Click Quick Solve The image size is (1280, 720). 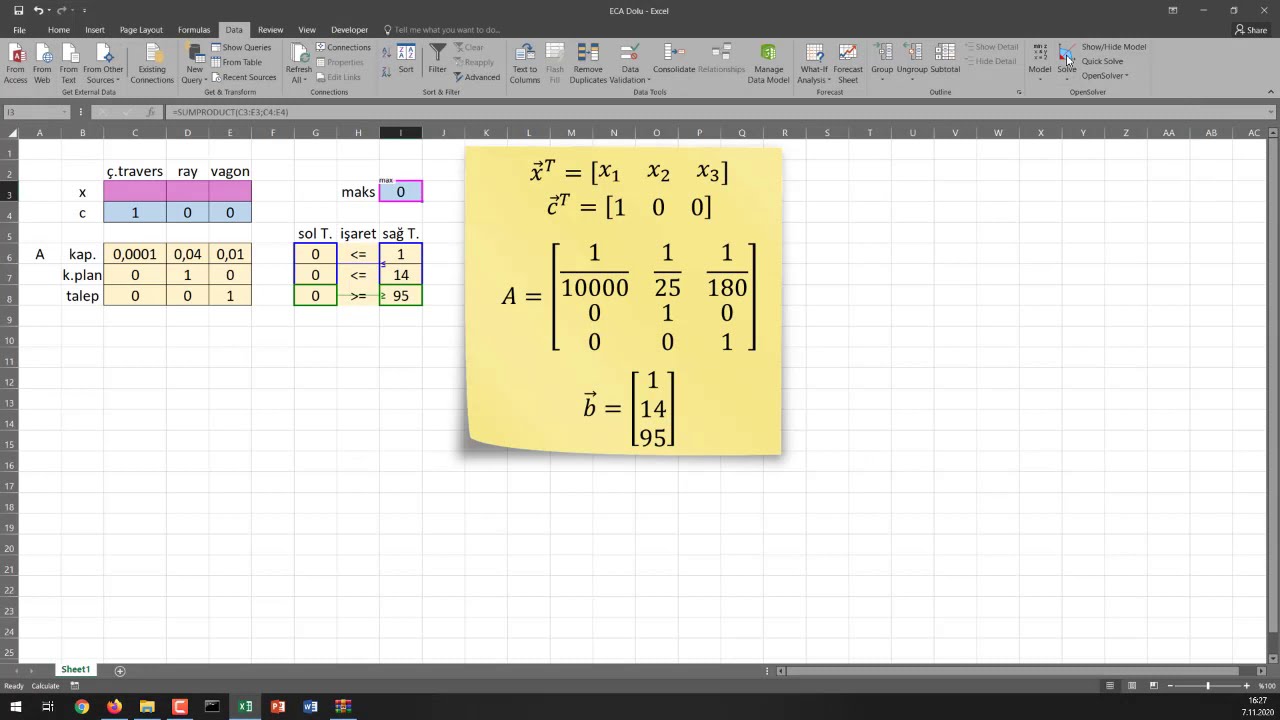click(1102, 61)
